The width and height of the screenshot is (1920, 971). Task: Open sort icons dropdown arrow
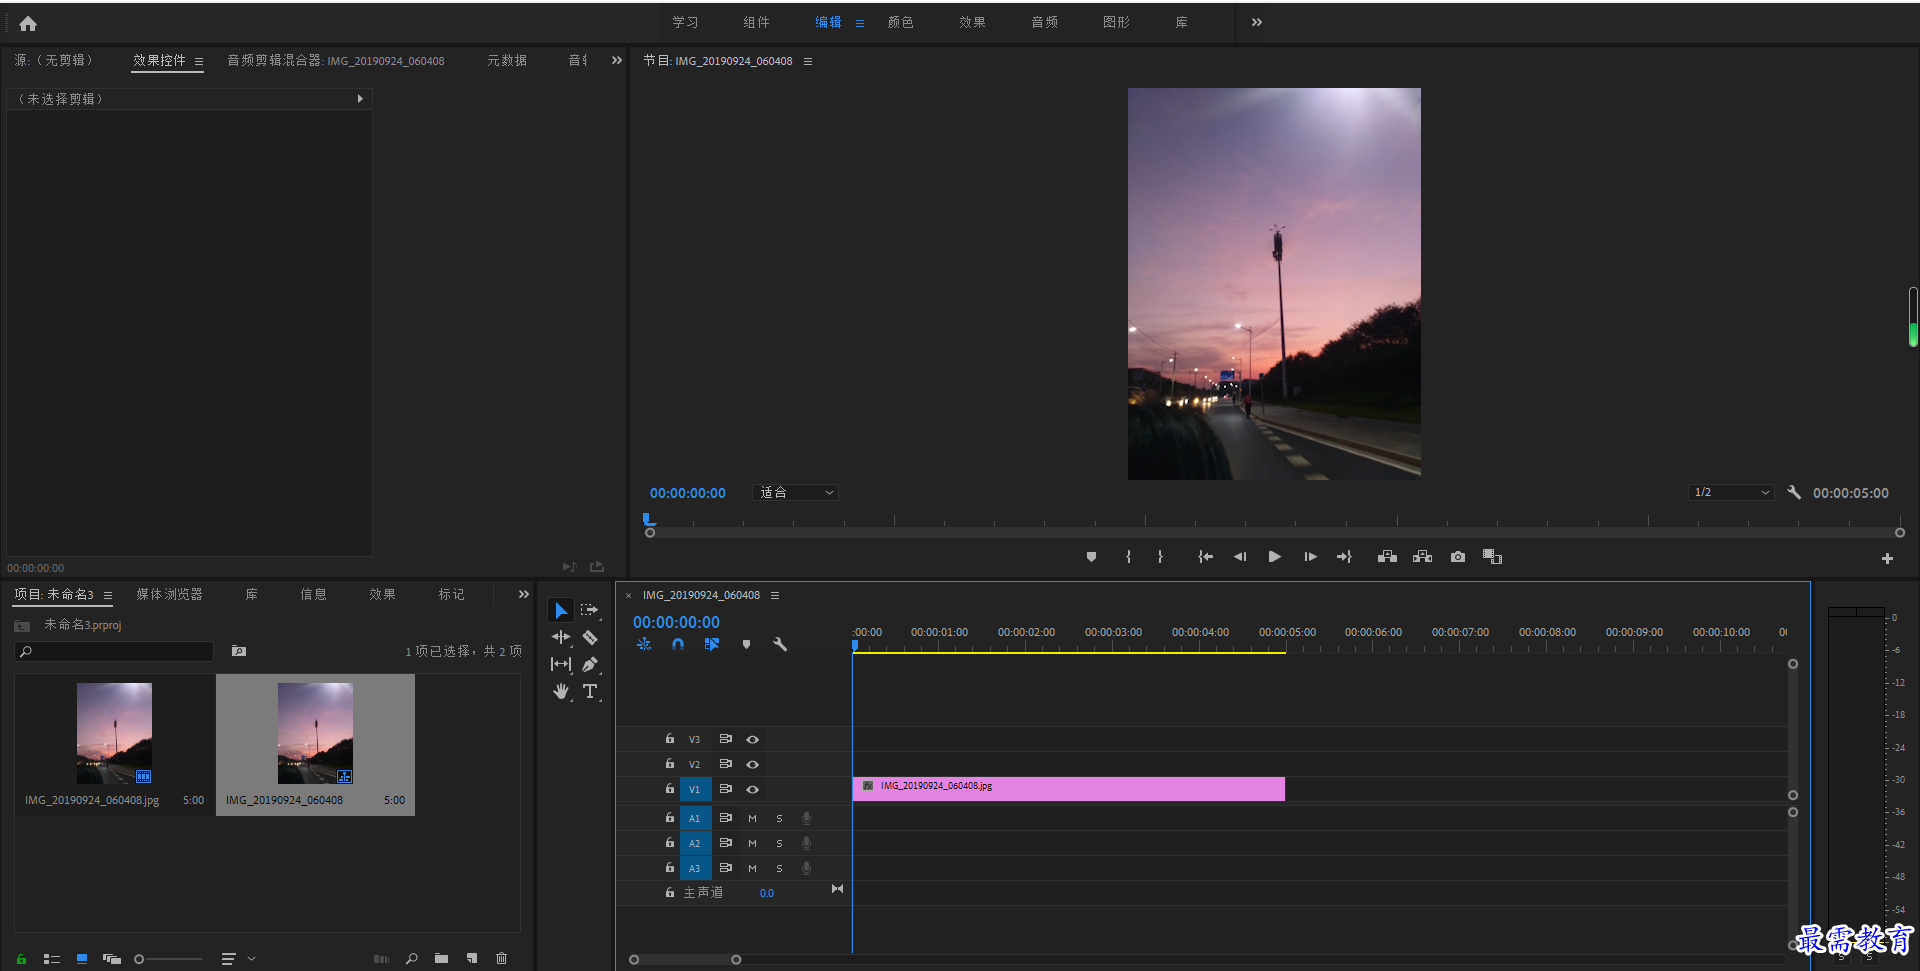click(x=252, y=959)
